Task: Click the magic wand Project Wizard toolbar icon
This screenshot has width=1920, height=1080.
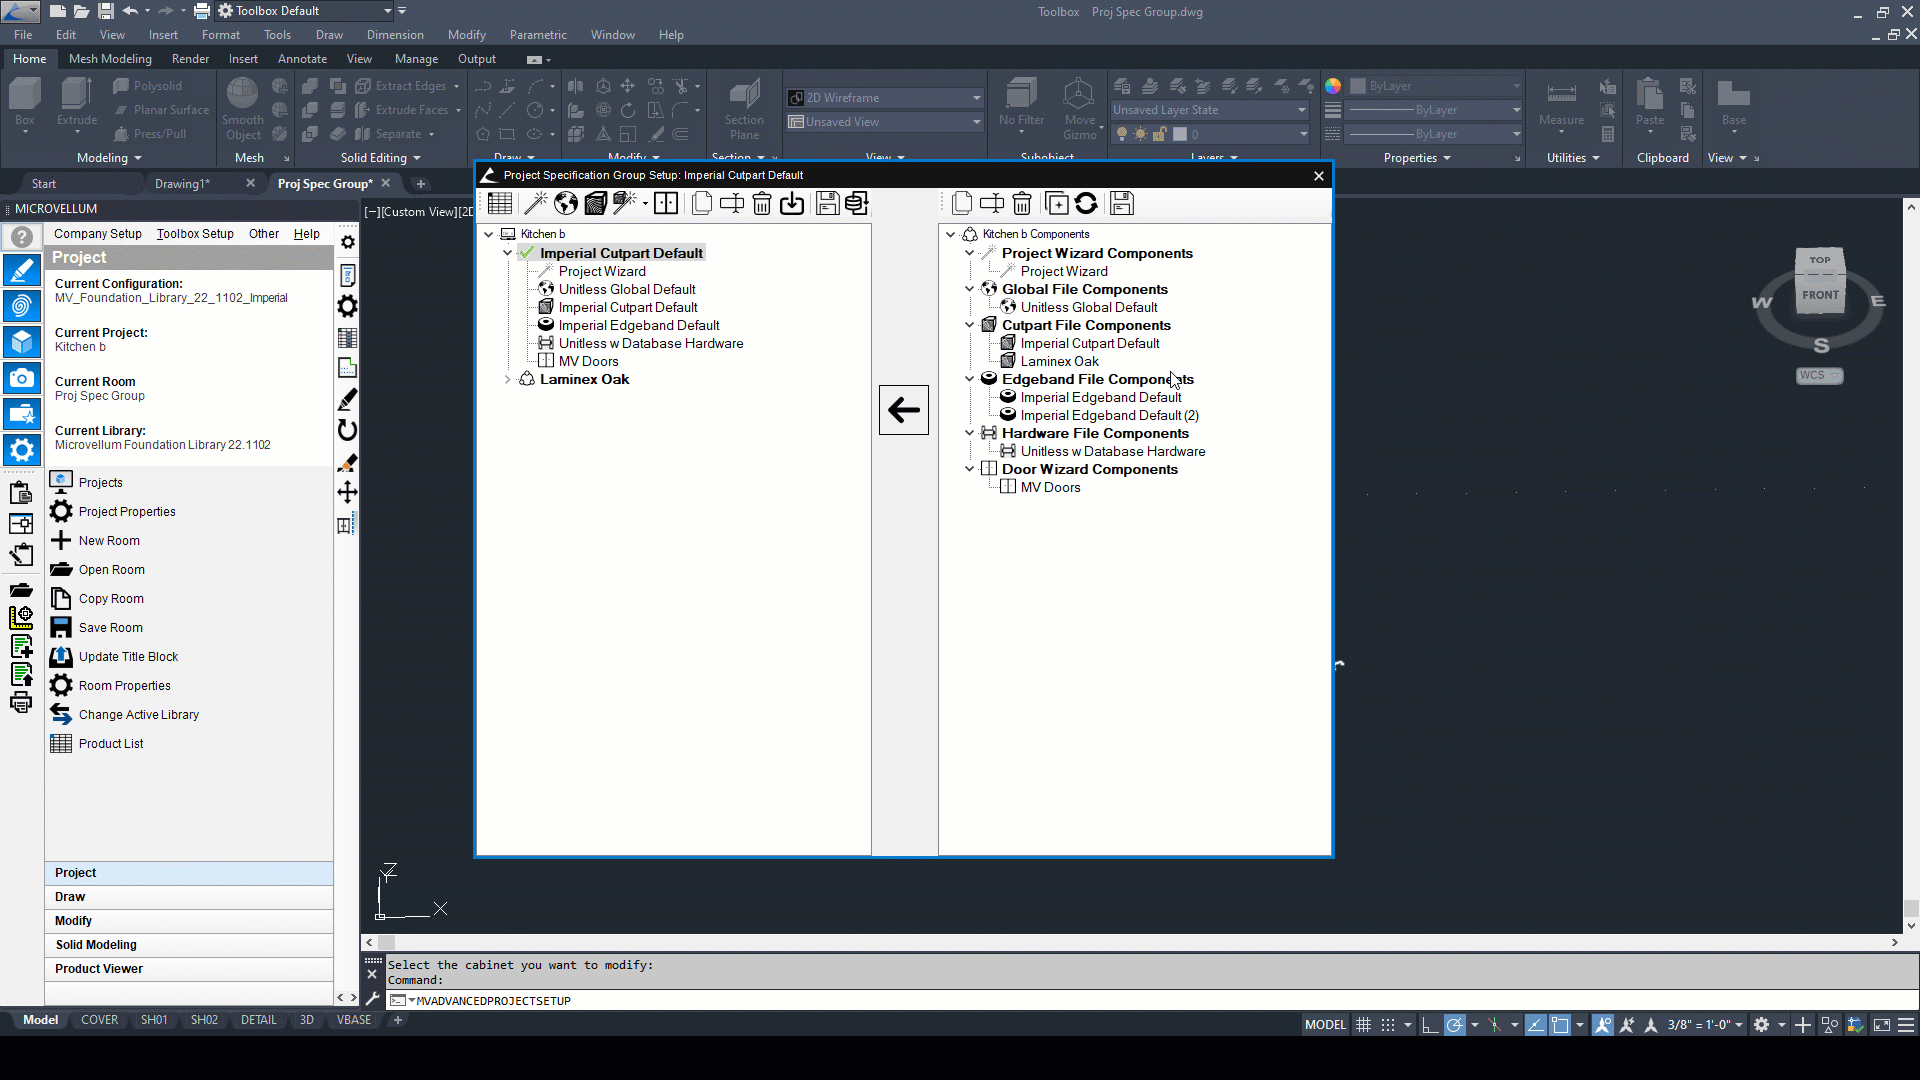Action: 535,204
